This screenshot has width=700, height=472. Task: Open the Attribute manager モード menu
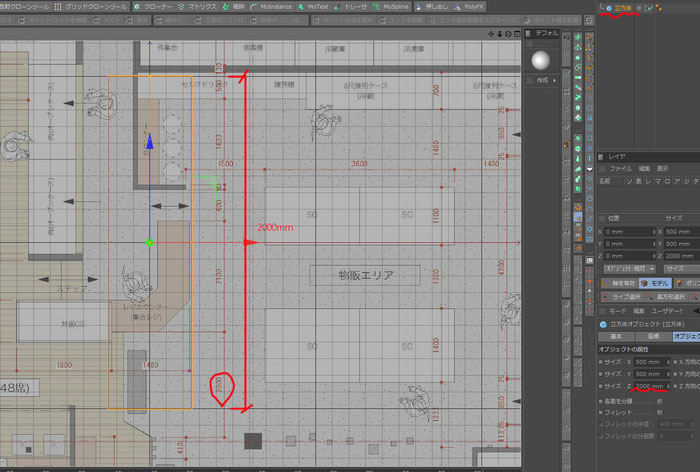(x=618, y=311)
